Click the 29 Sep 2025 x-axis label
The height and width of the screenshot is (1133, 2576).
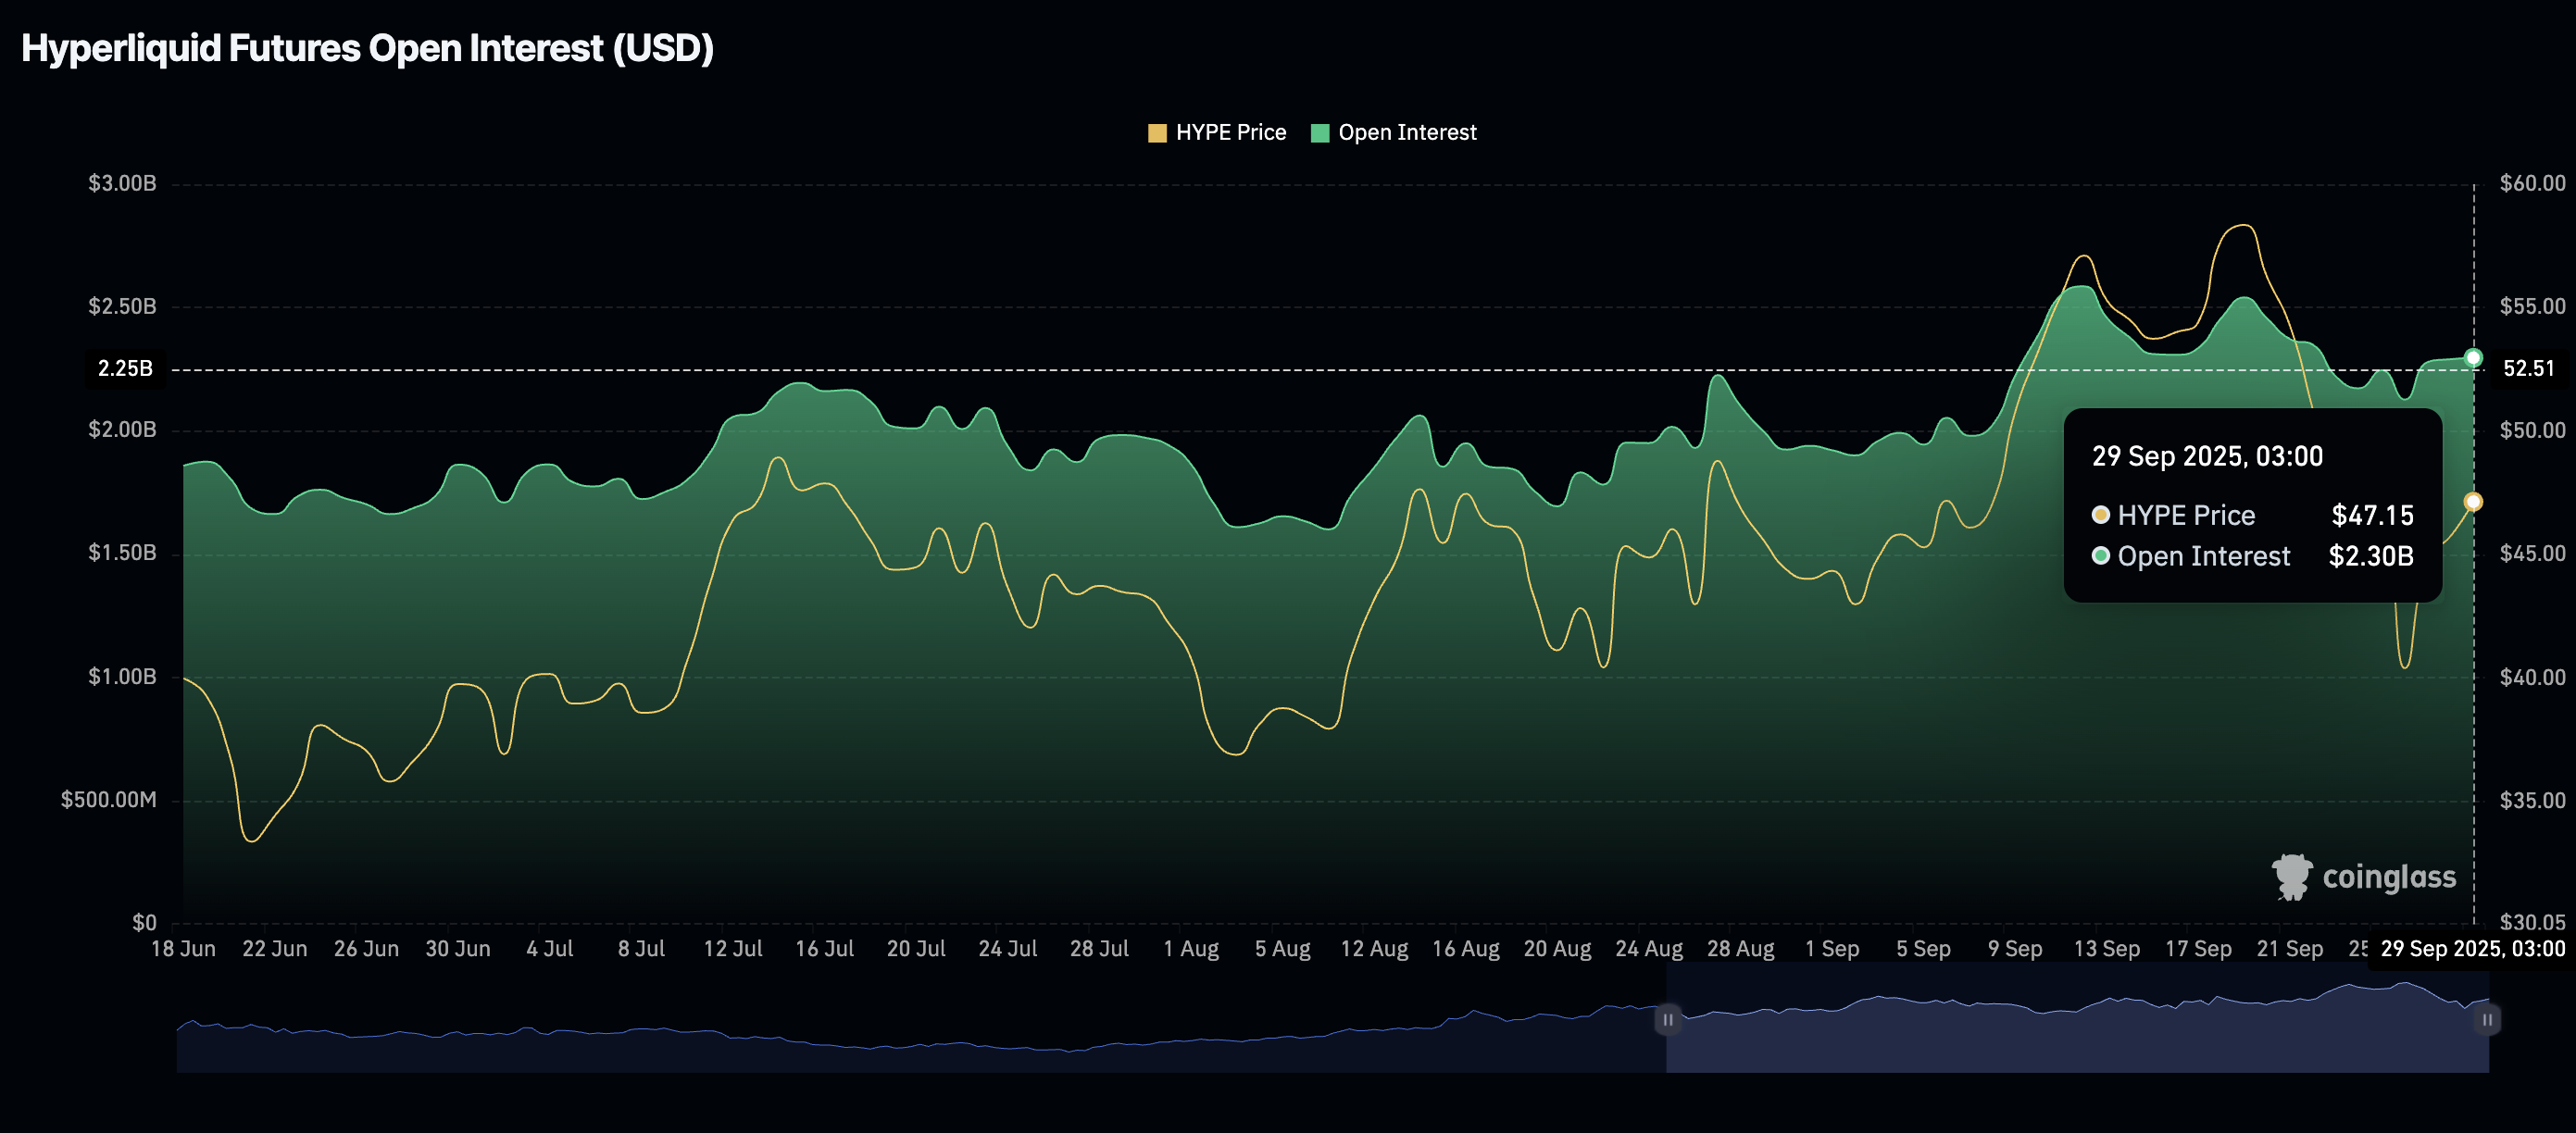point(2471,949)
